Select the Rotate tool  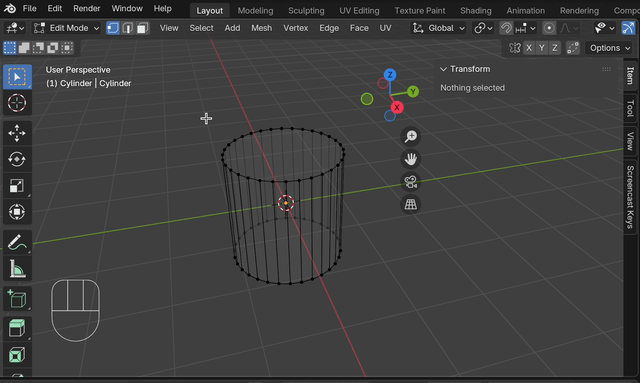[17, 159]
